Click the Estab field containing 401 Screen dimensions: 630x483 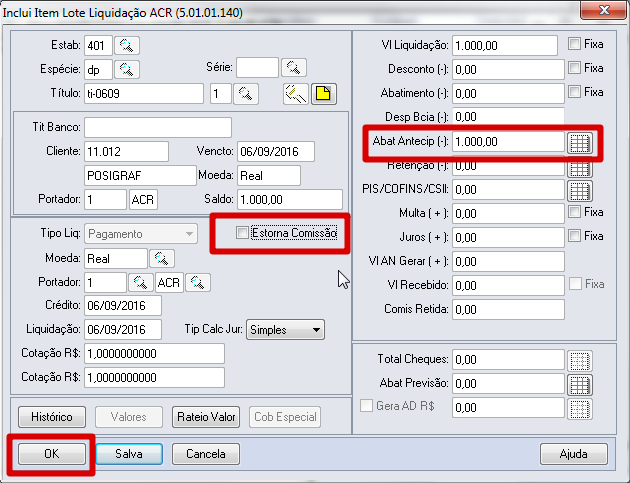point(98,45)
